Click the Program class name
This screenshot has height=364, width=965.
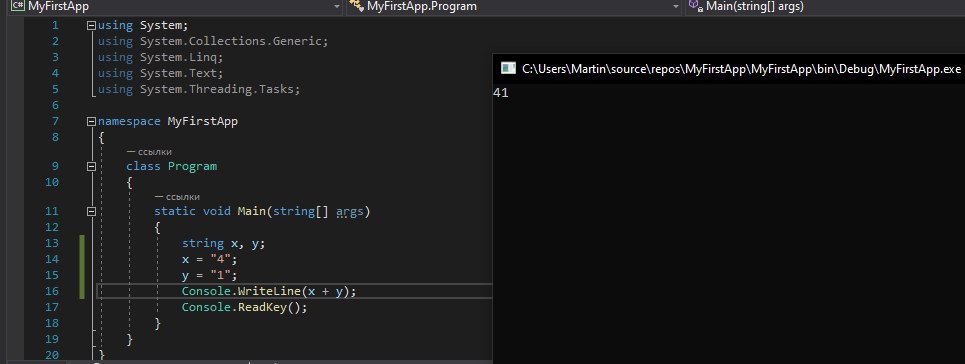click(x=193, y=166)
